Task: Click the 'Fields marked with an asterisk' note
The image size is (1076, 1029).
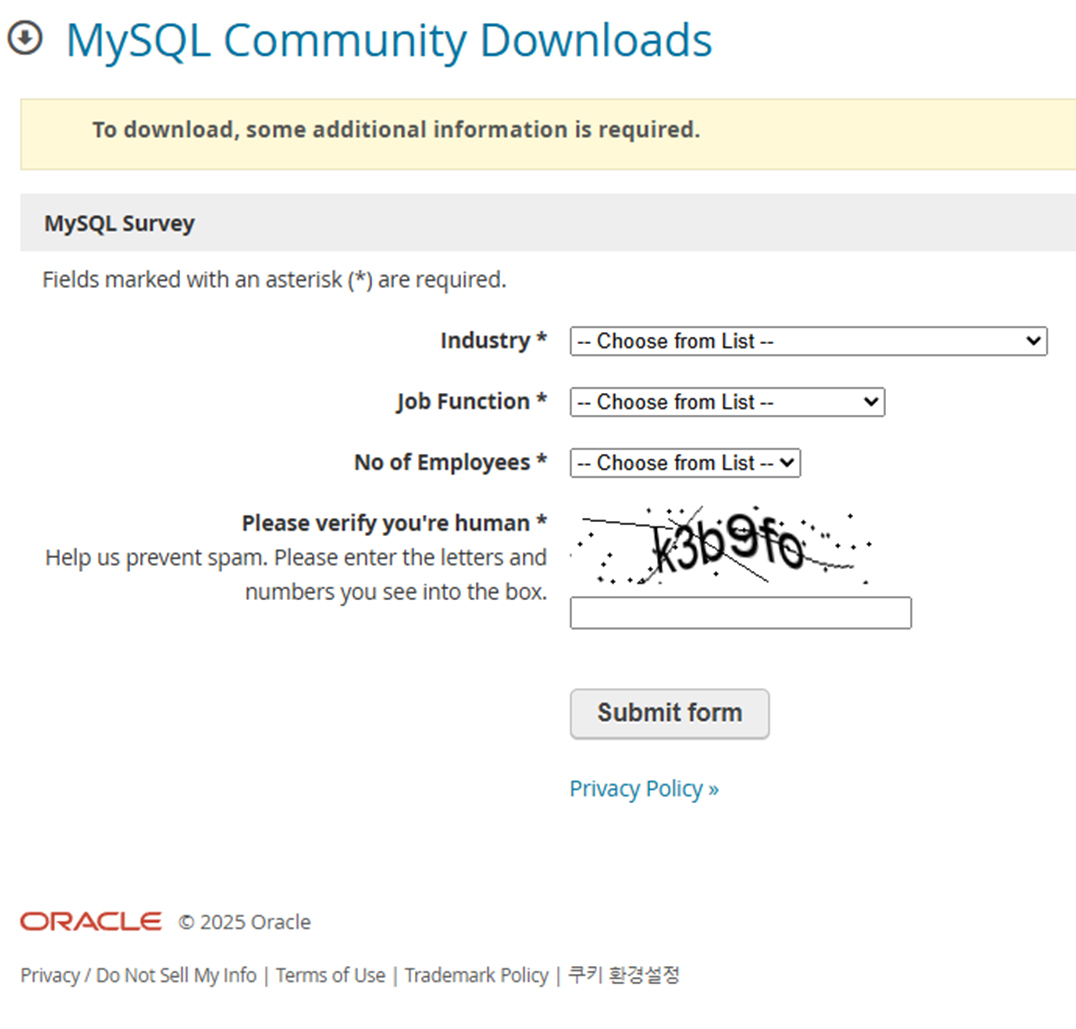Action: tap(274, 280)
